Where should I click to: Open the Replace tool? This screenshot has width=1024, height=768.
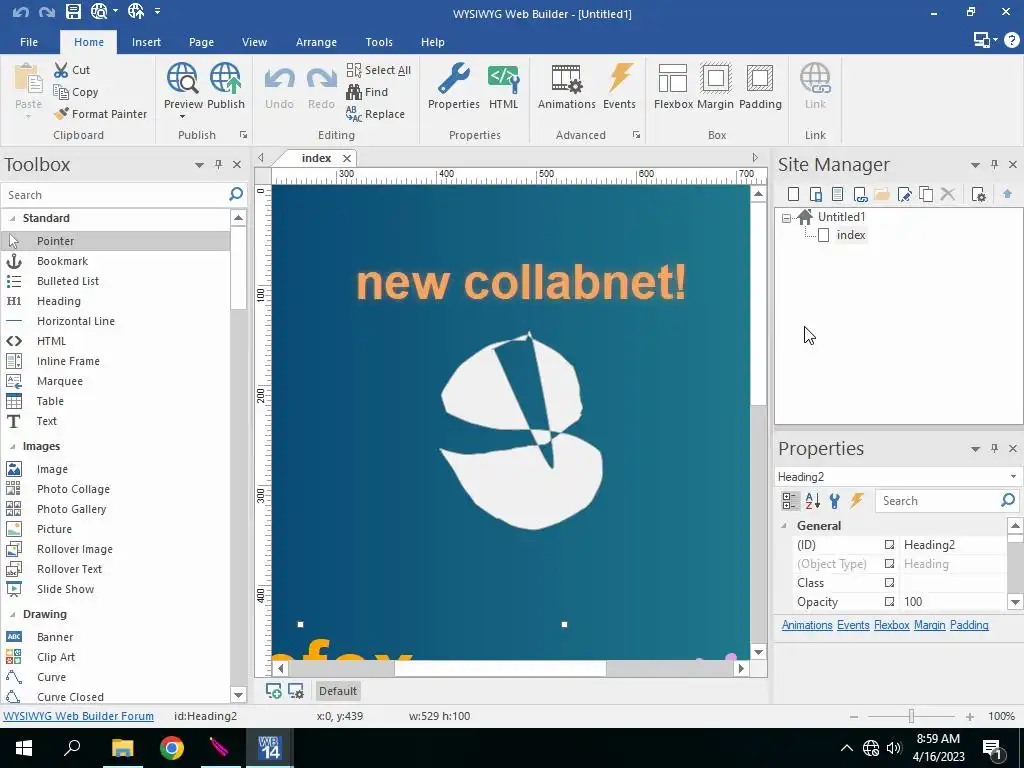coord(376,114)
